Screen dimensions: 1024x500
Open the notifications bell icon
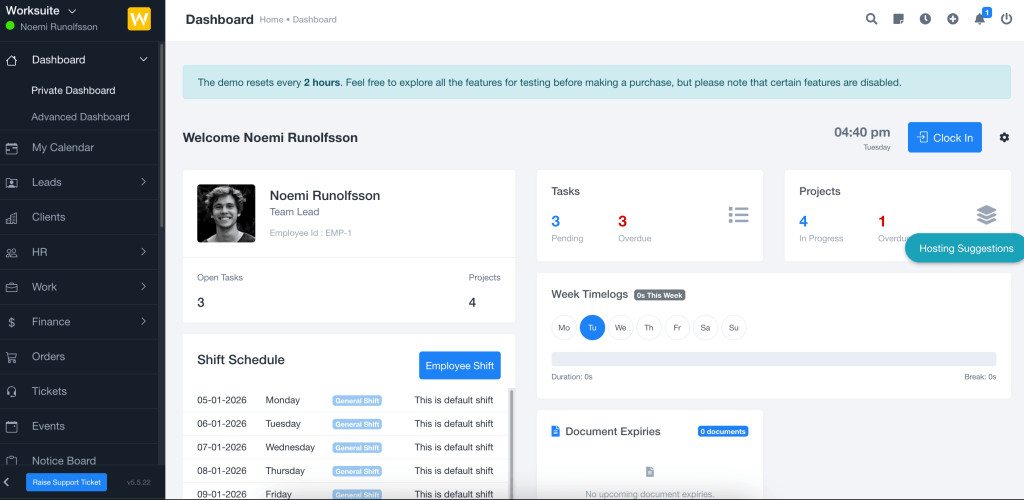pos(980,19)
